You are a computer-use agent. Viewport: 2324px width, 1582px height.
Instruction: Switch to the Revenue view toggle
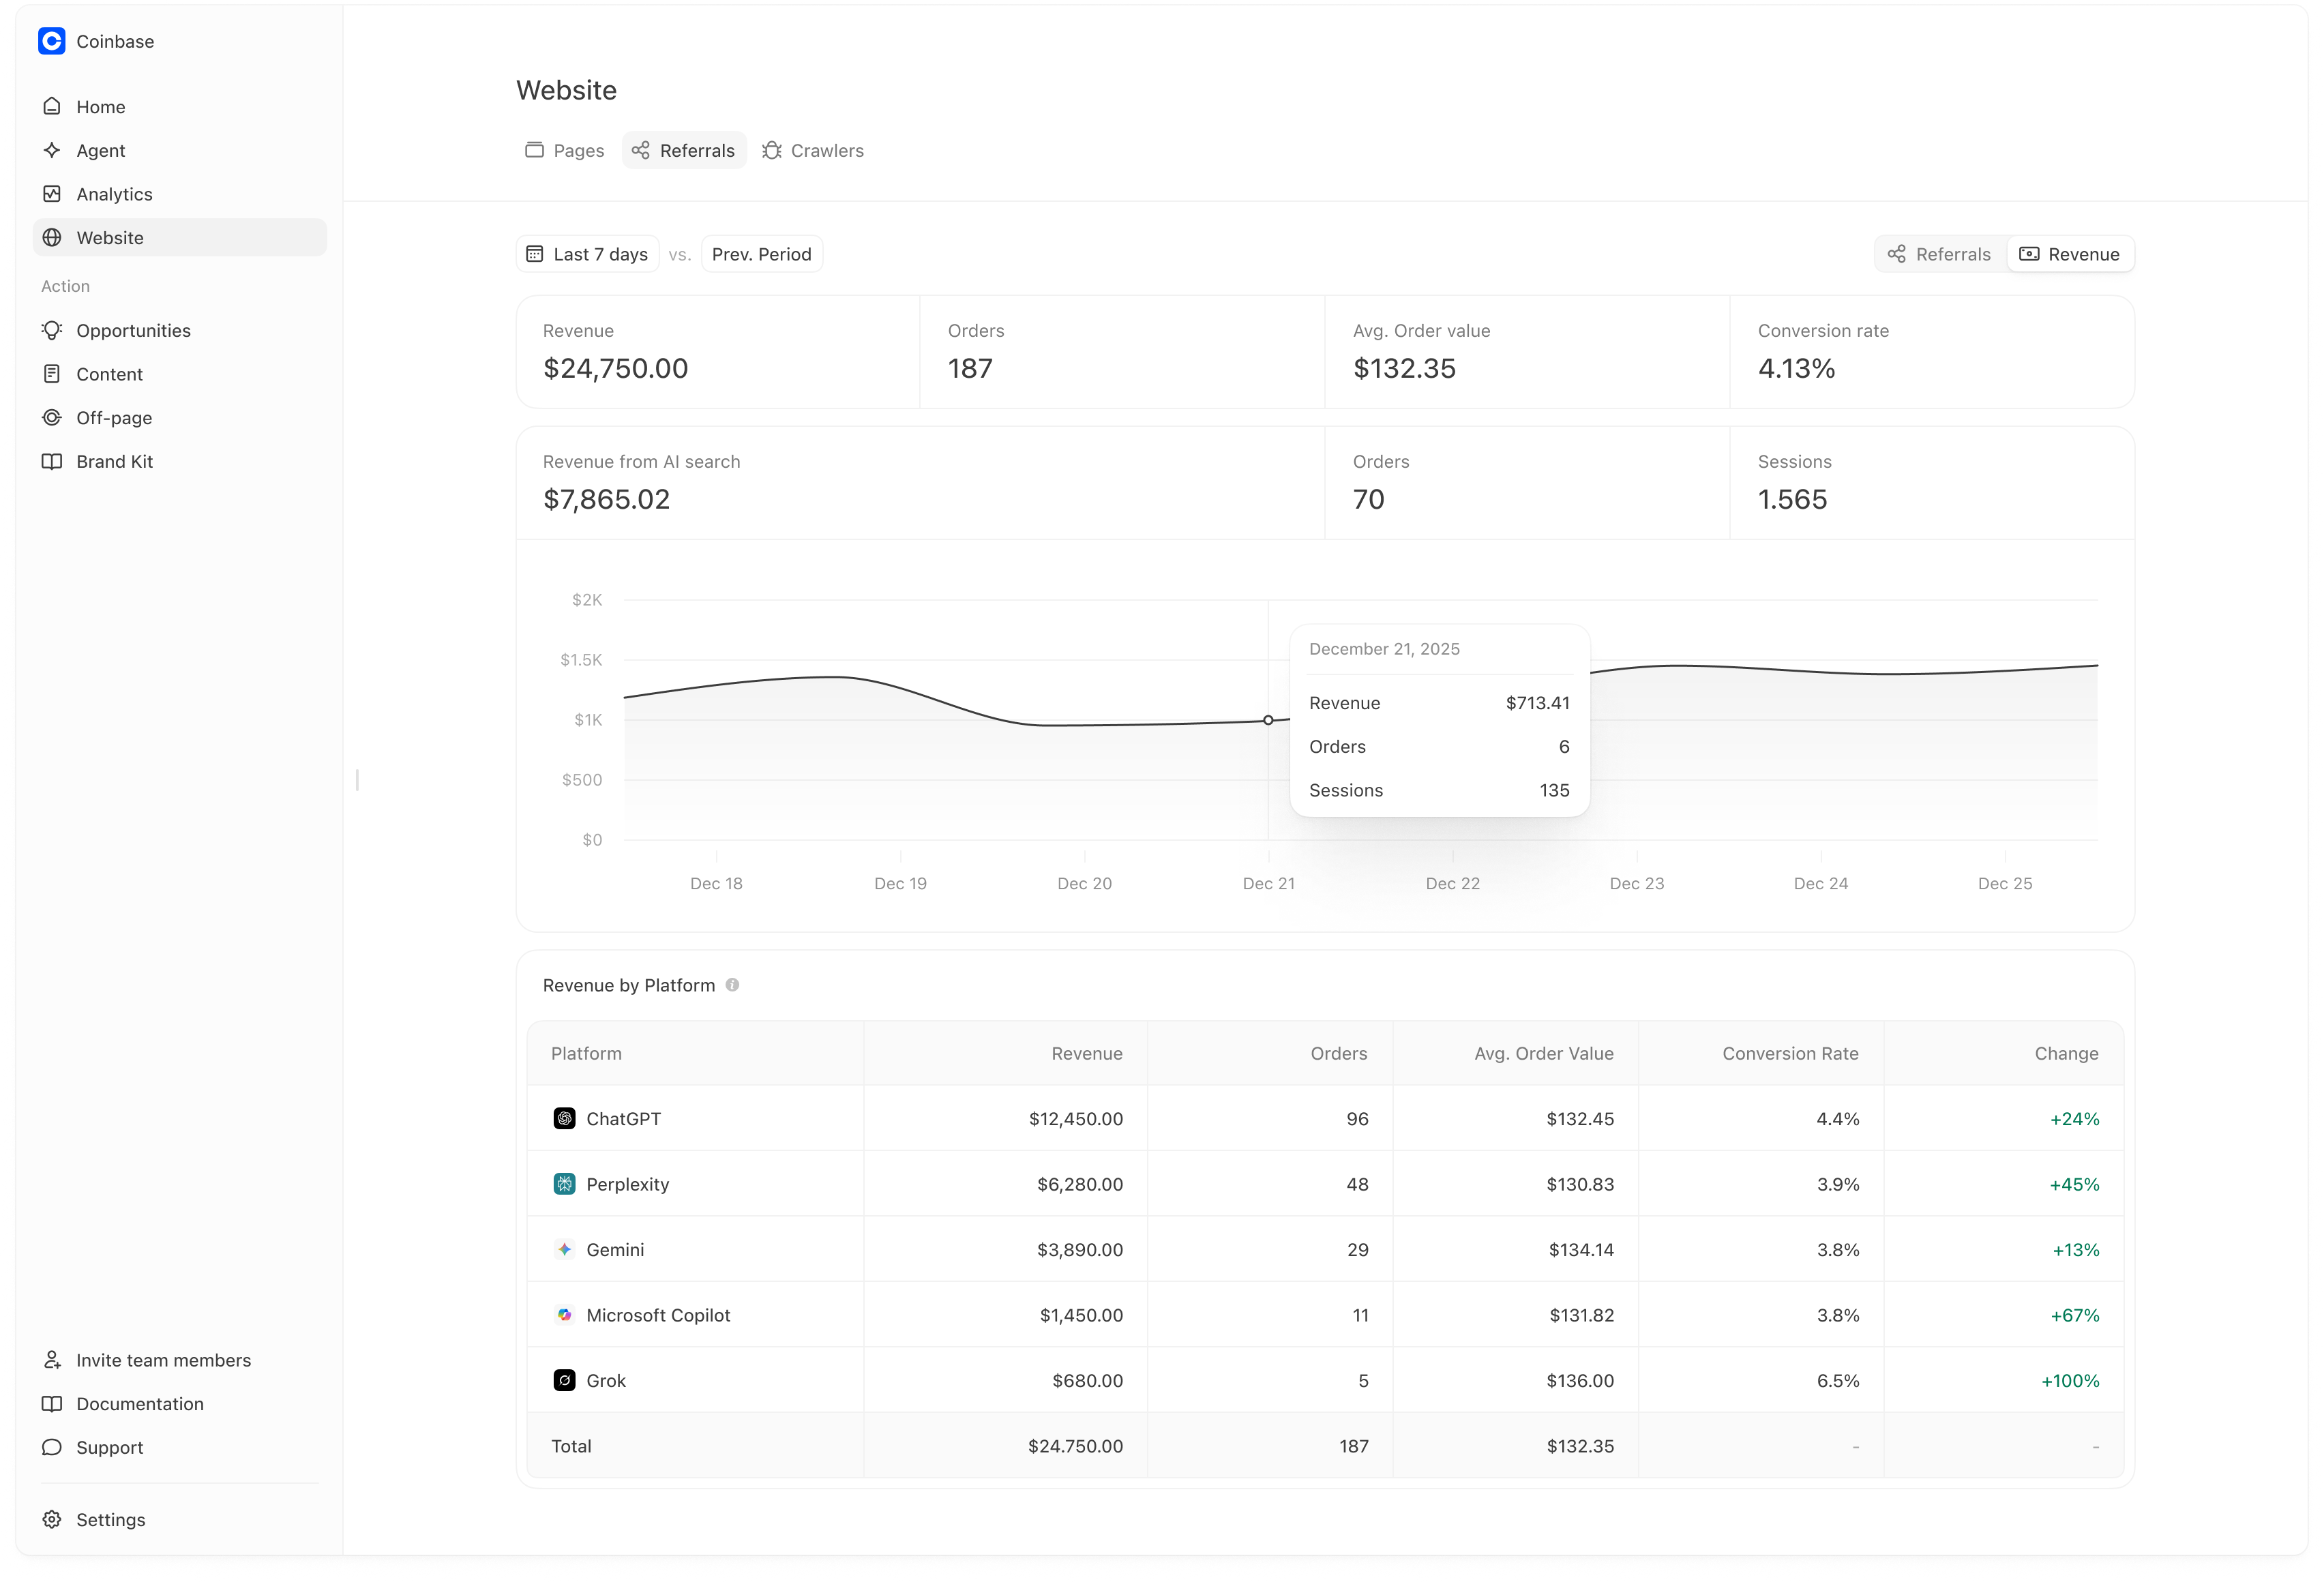tap(2069, 254)
